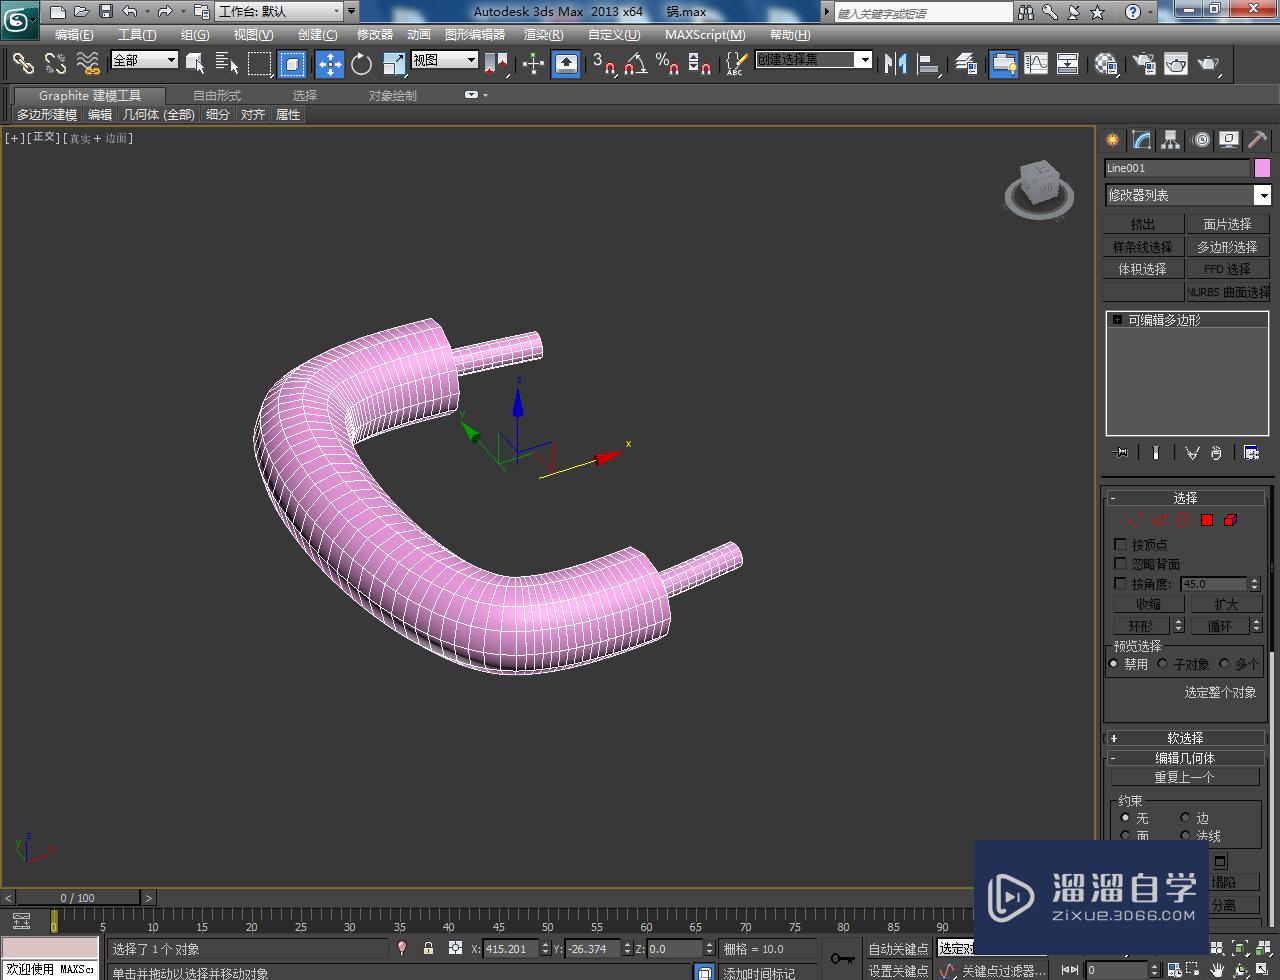1280x980 pixels.
Task: Expand the 软选择 rollout
Action: click(1185, 738)
